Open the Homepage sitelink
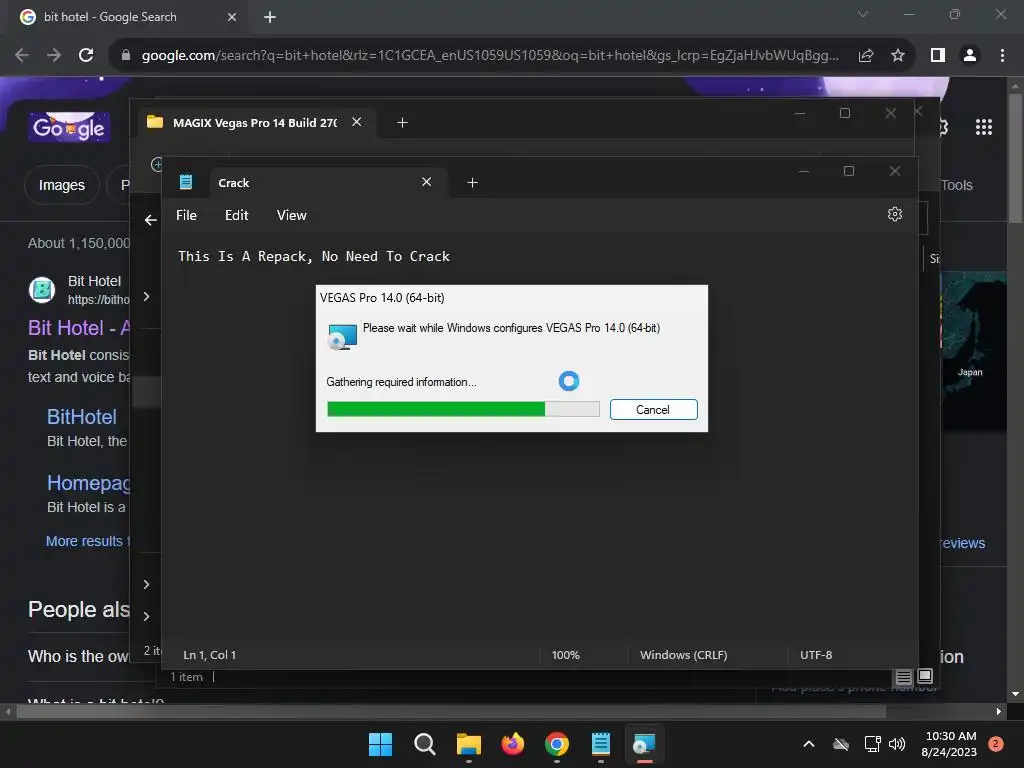This screenshot has height=768, width=1024. pos(89,483)
